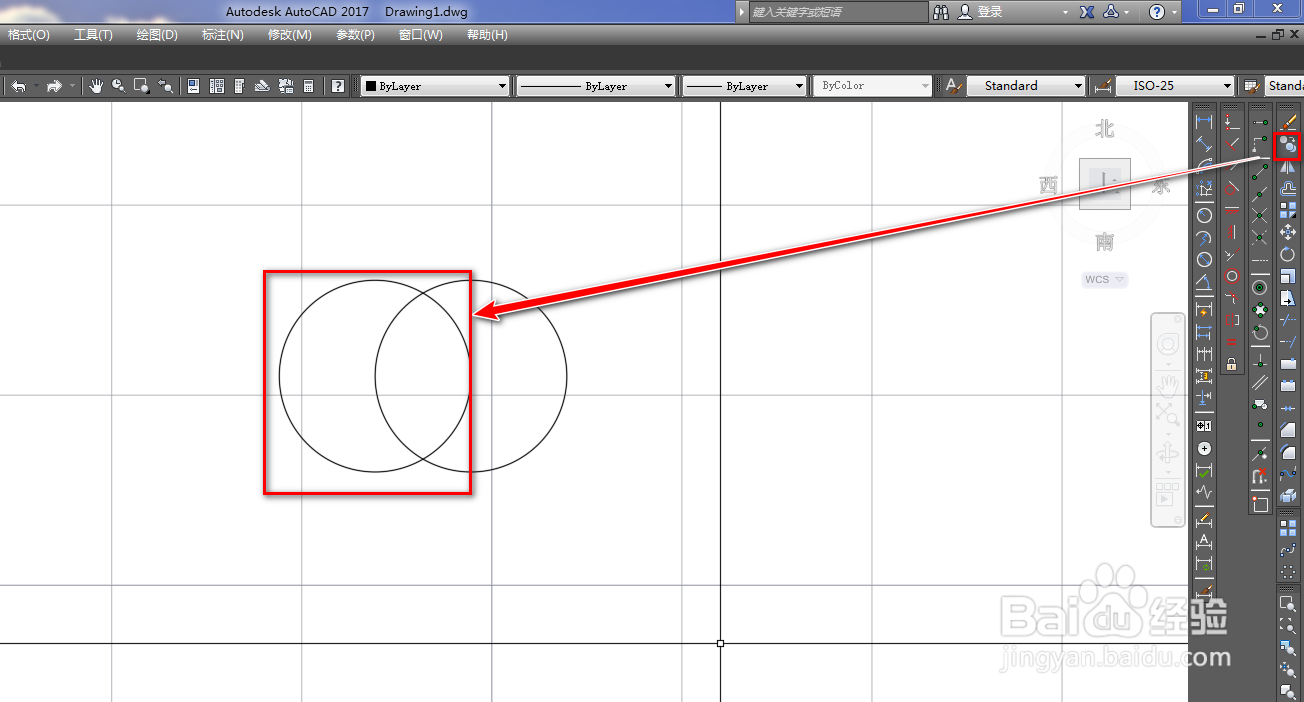
Task: Click the Zoom Object icon
Action: point(1288,691)
